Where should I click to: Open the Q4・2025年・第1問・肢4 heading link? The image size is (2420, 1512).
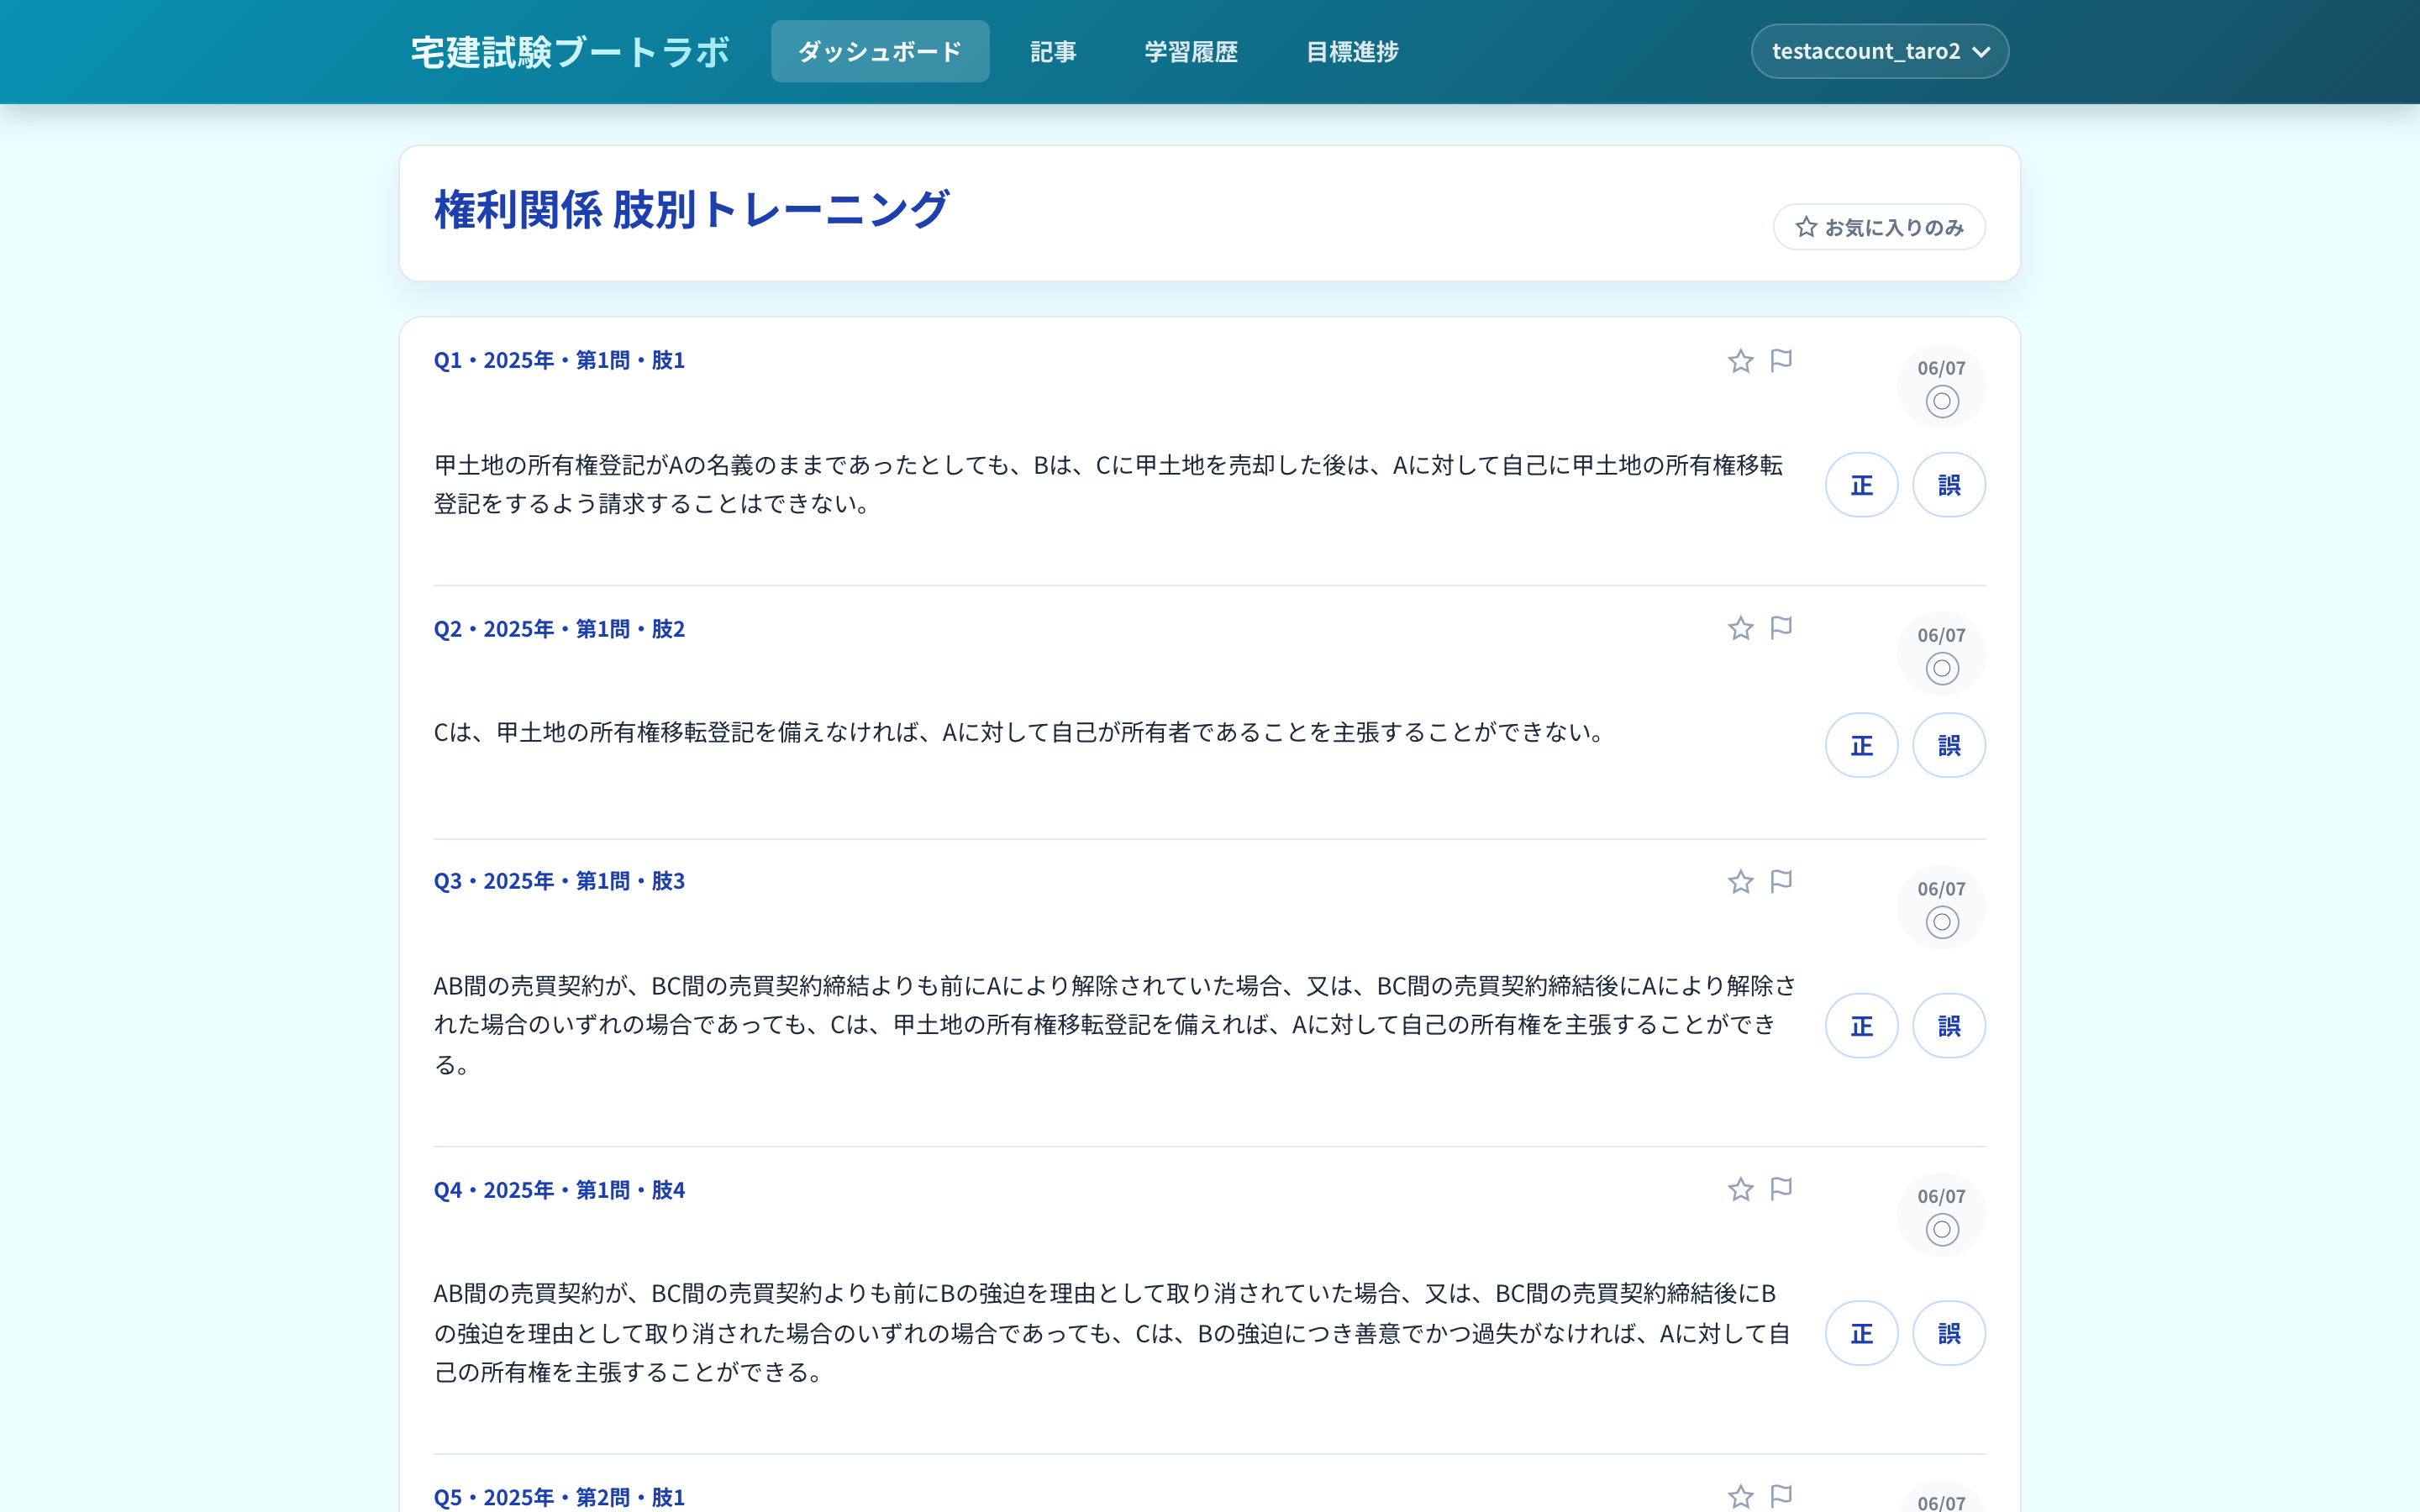pos(559,1190)
